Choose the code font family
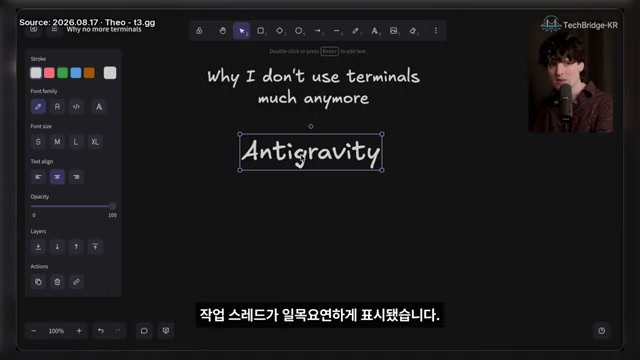 [76, 107]
